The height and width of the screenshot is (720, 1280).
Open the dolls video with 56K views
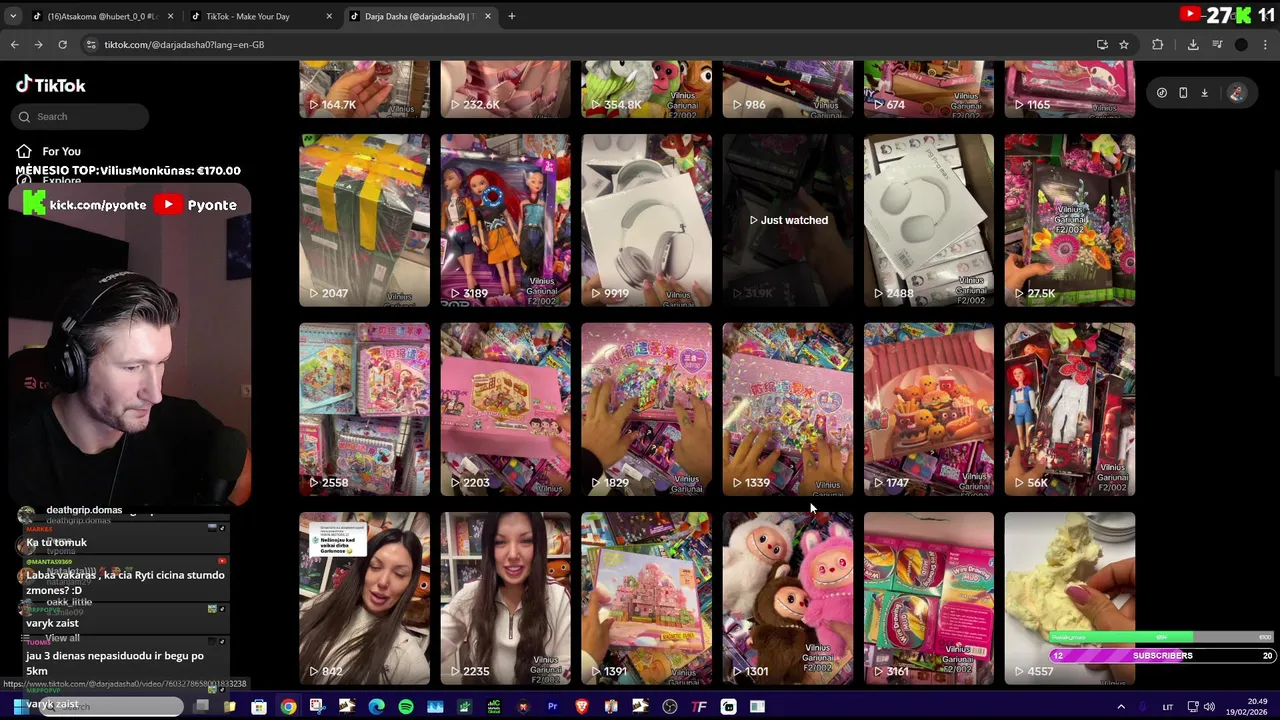tap(1069, 409)
